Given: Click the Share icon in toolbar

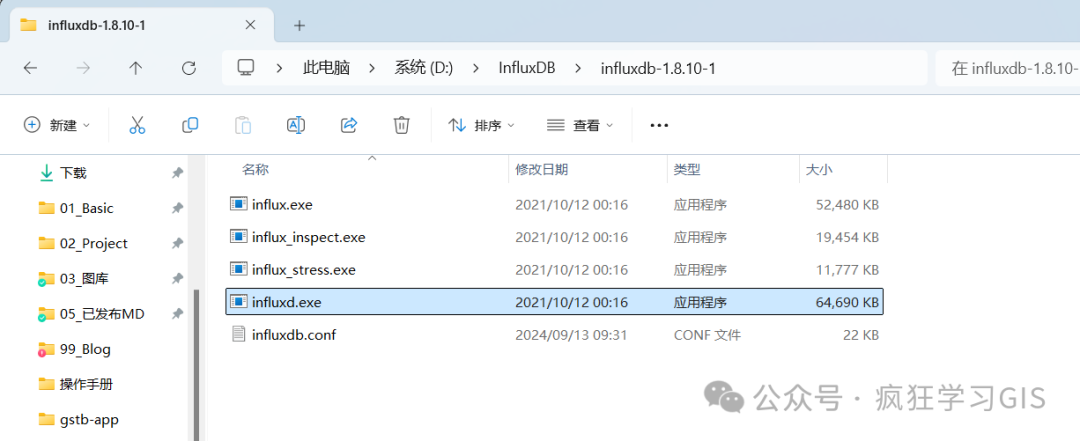Looking at the screenshot, I should (x=349, y=125).
